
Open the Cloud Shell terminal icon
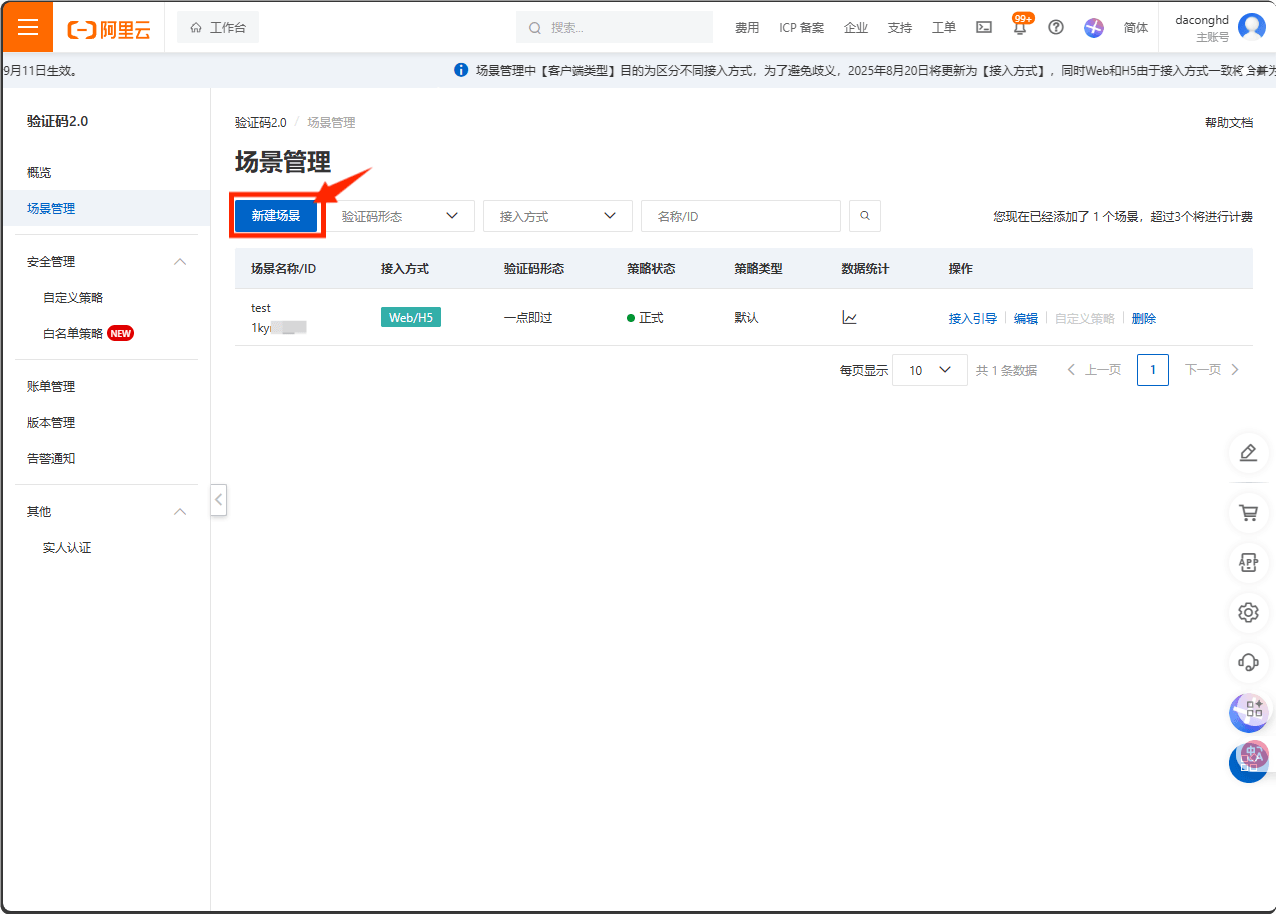coord(983,27)
